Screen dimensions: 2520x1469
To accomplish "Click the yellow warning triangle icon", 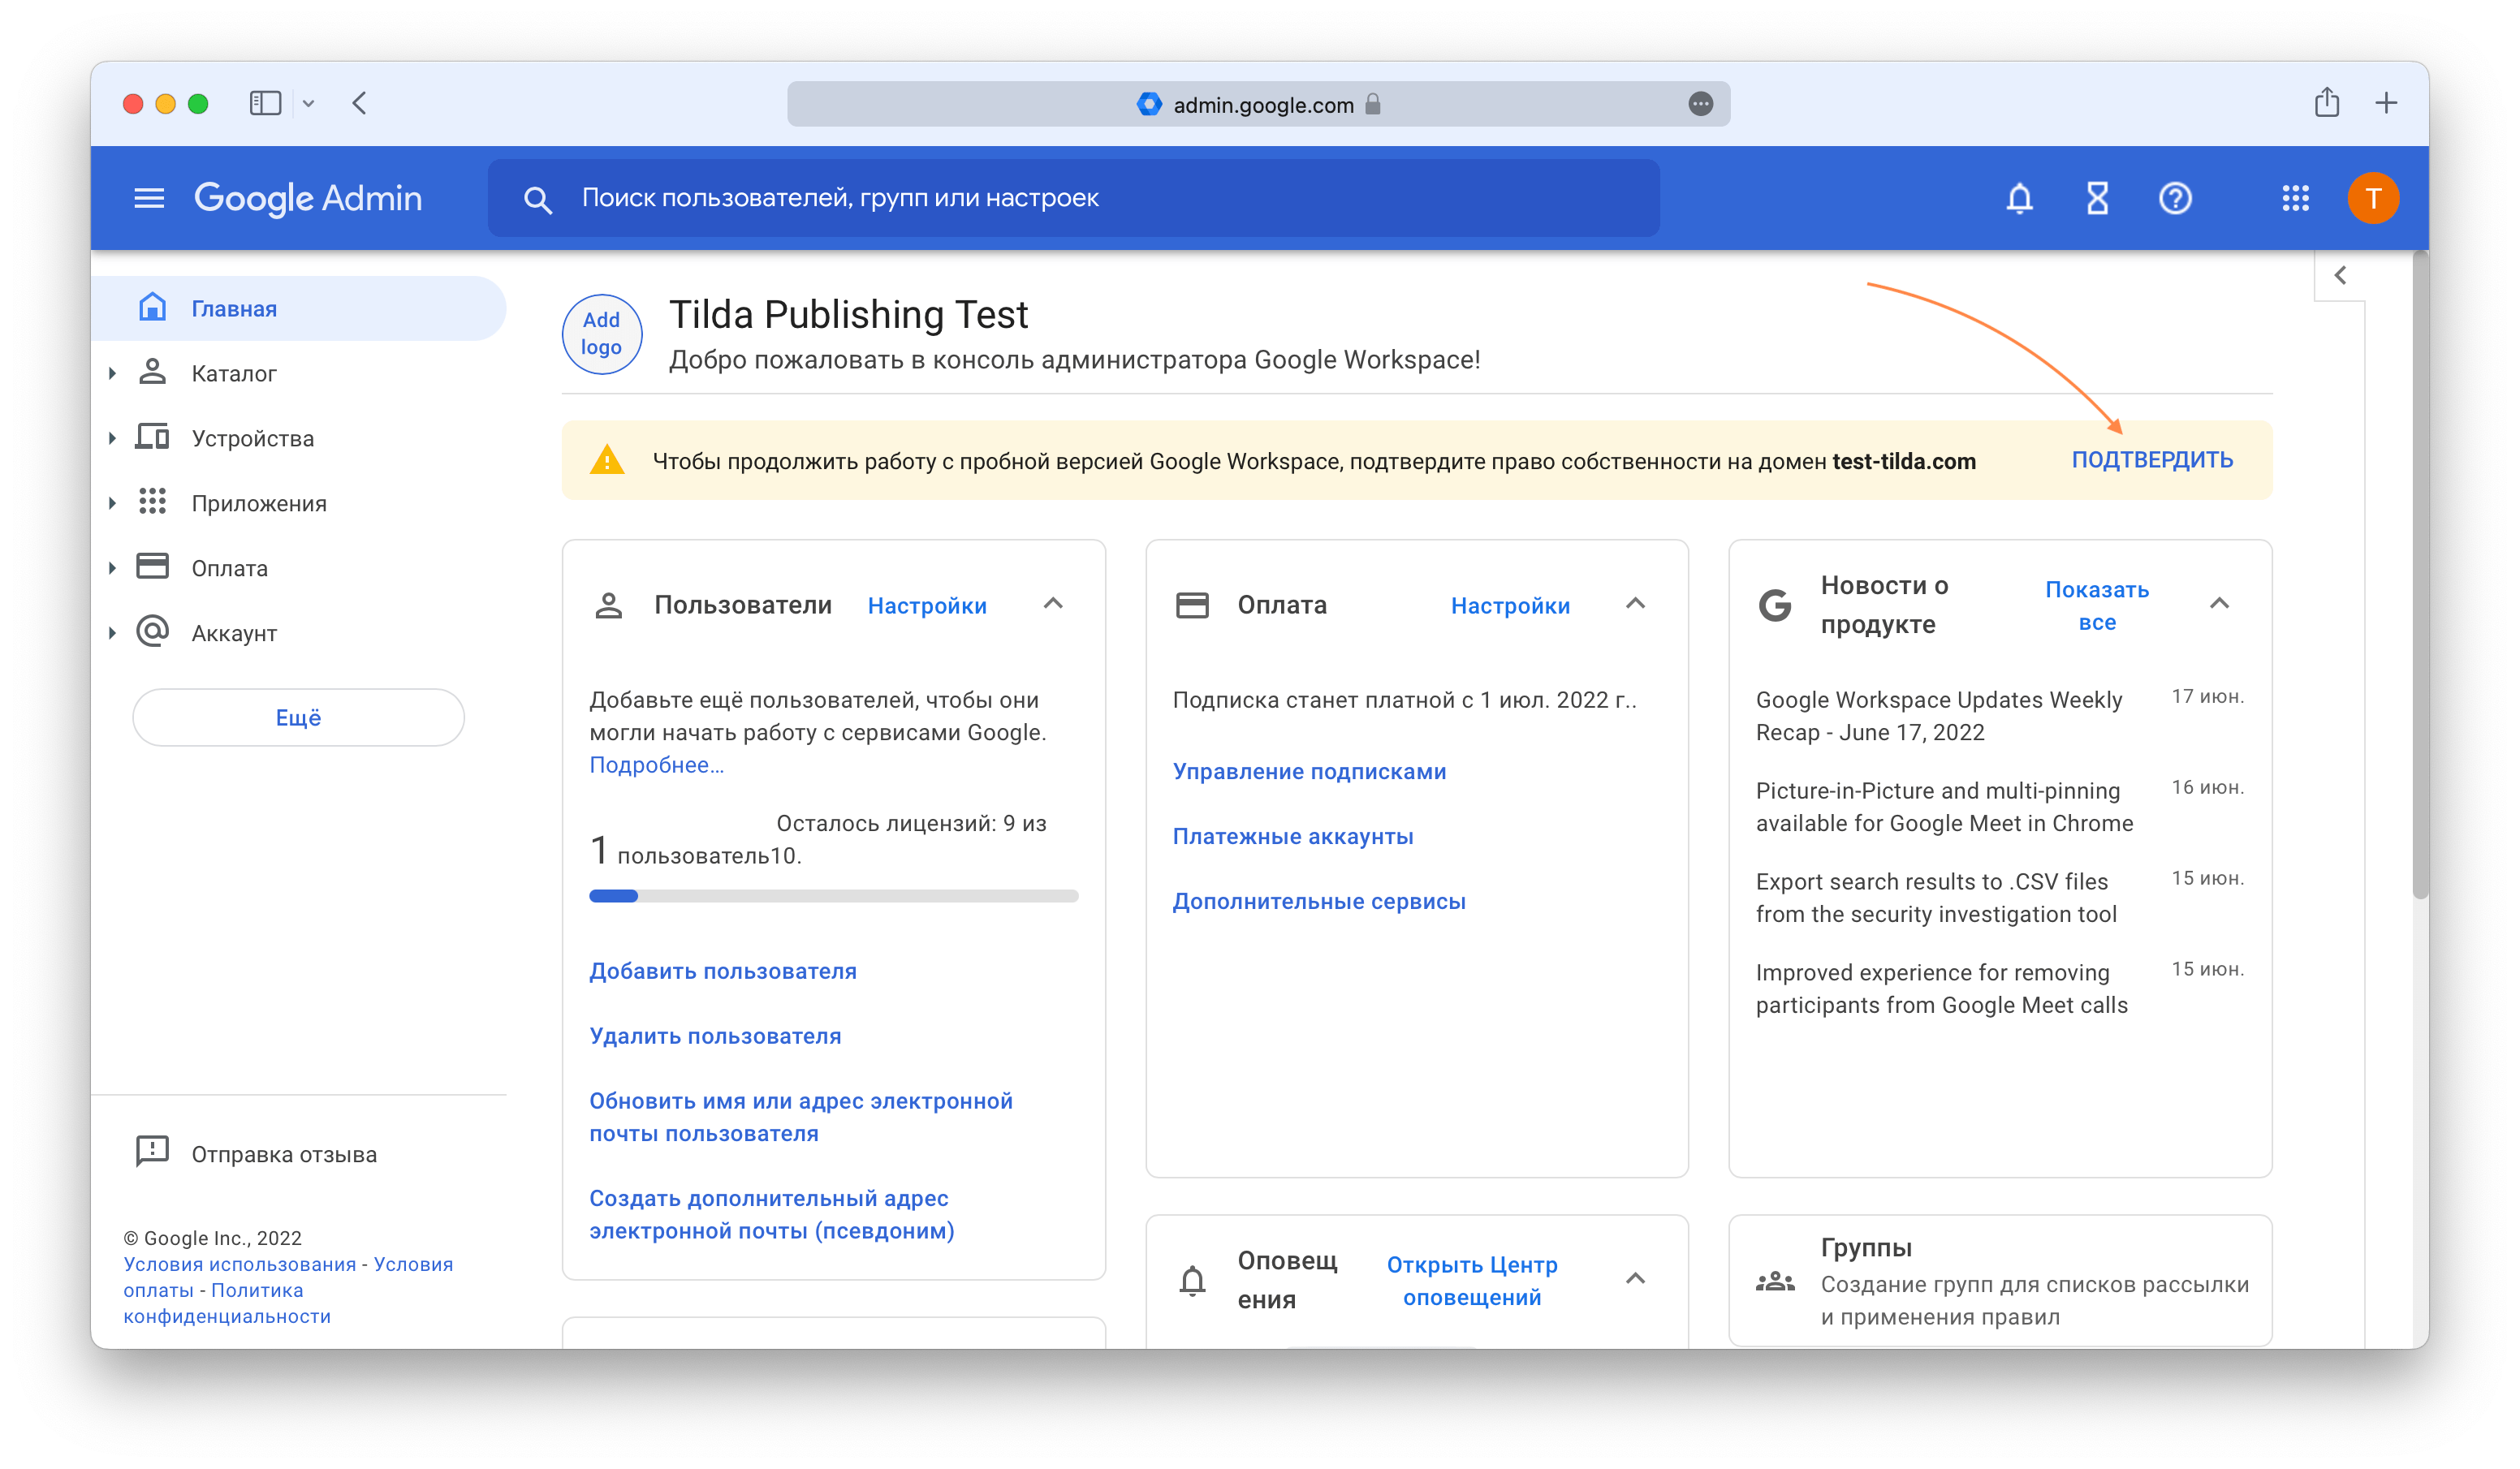I will click(607, 460).
